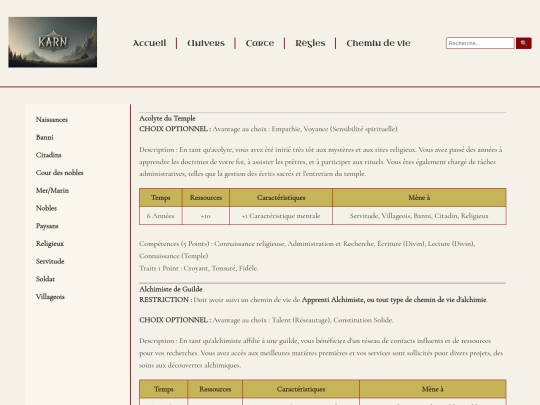Click the second table's Caractéristiques header
The image size is (540, 405).
coord(301,389)
